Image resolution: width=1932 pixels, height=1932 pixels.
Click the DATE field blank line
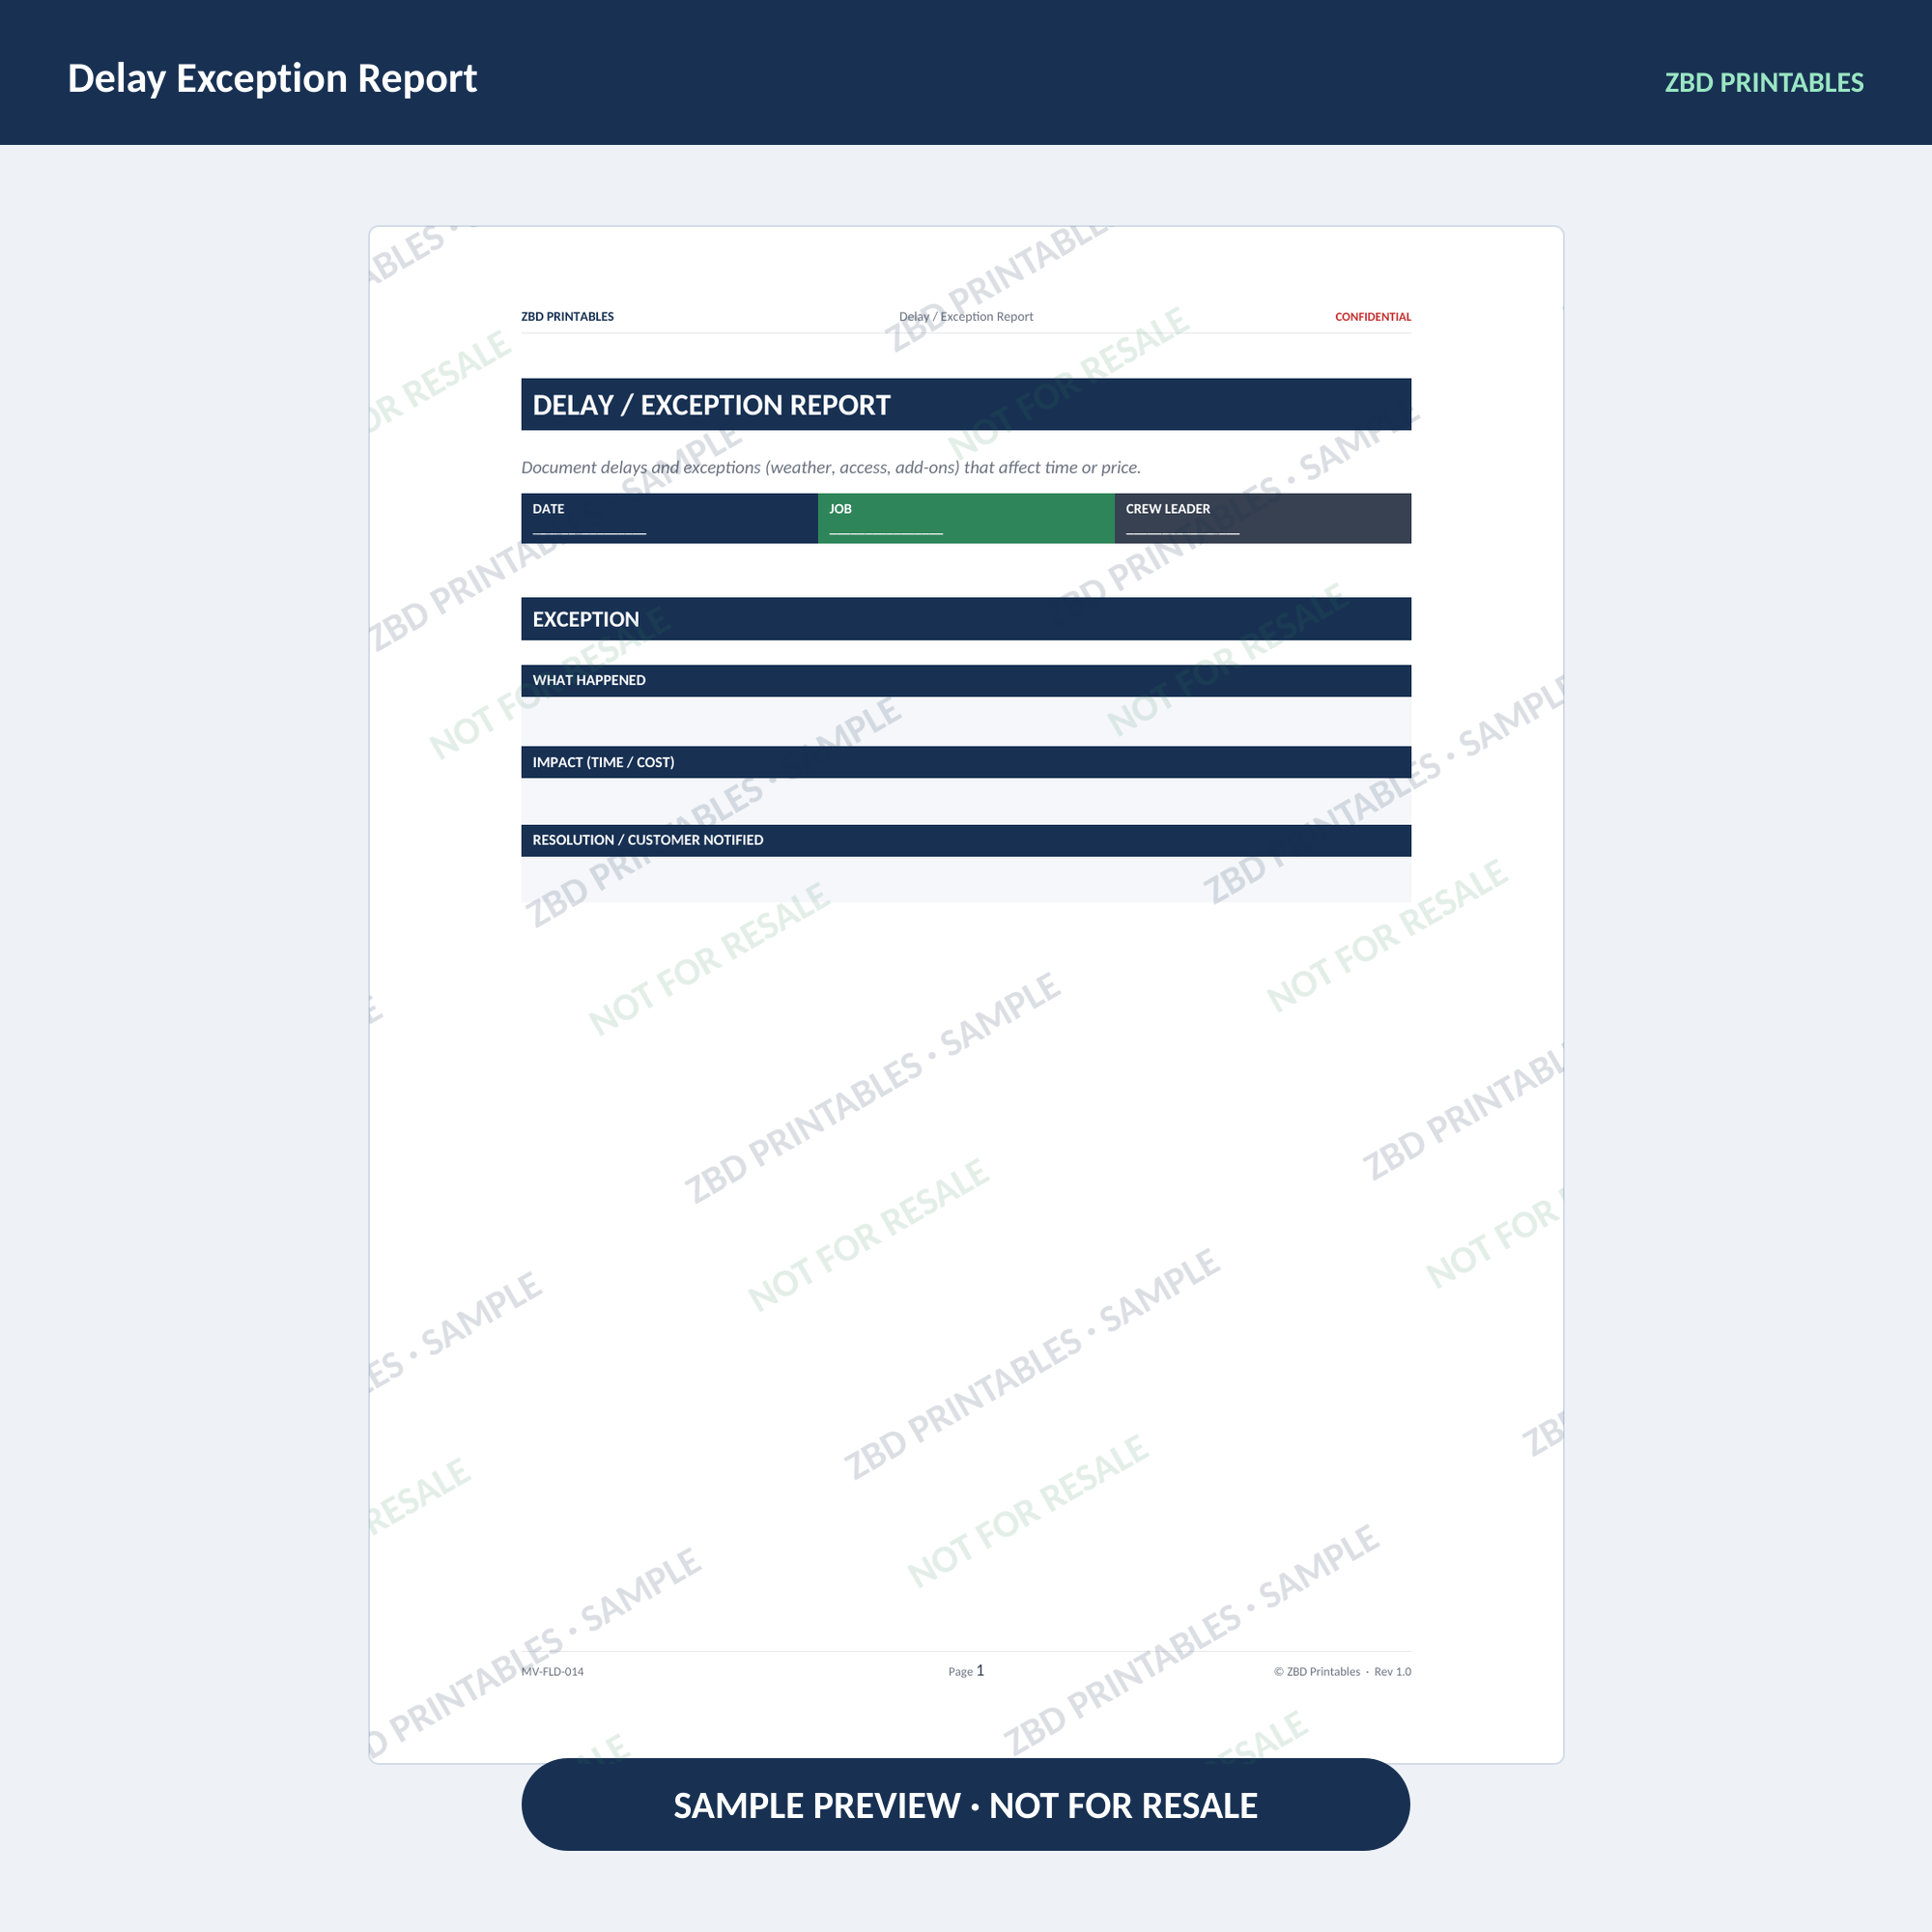pyautogui.click(x=589, y=532)
